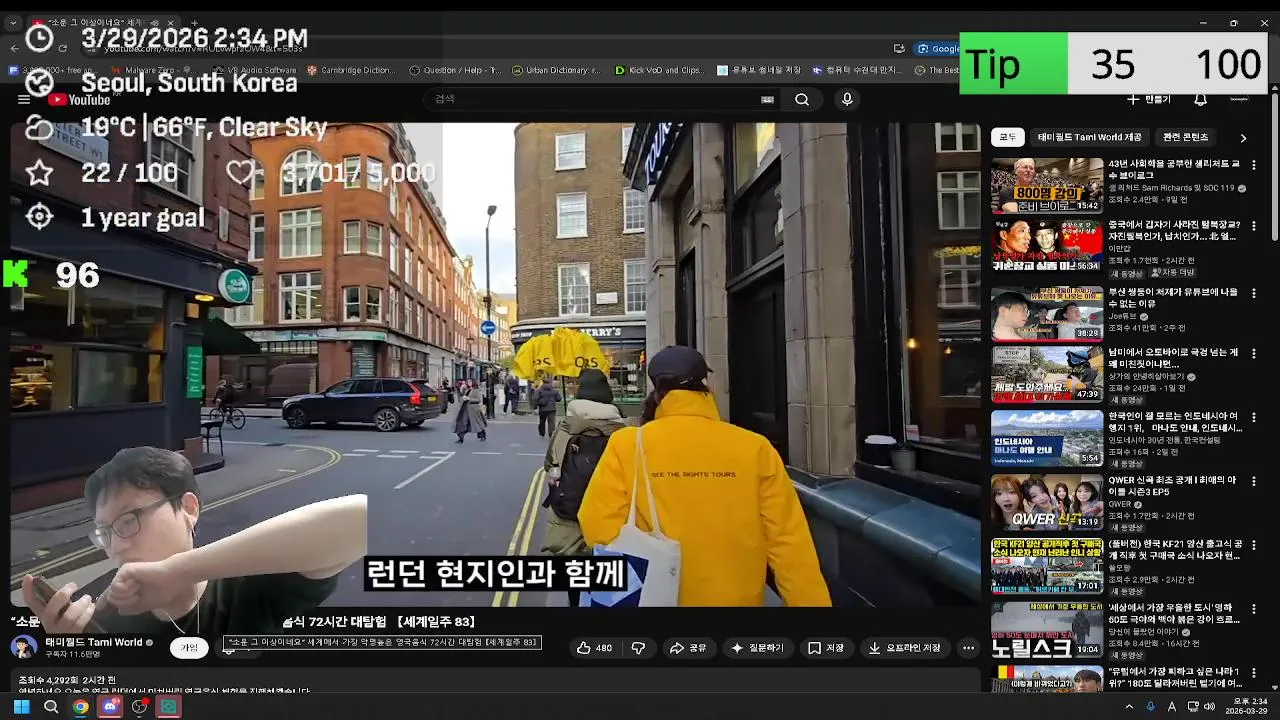Open VB Audio Software bookmark
1280x720 pixels.
(255, 70)
